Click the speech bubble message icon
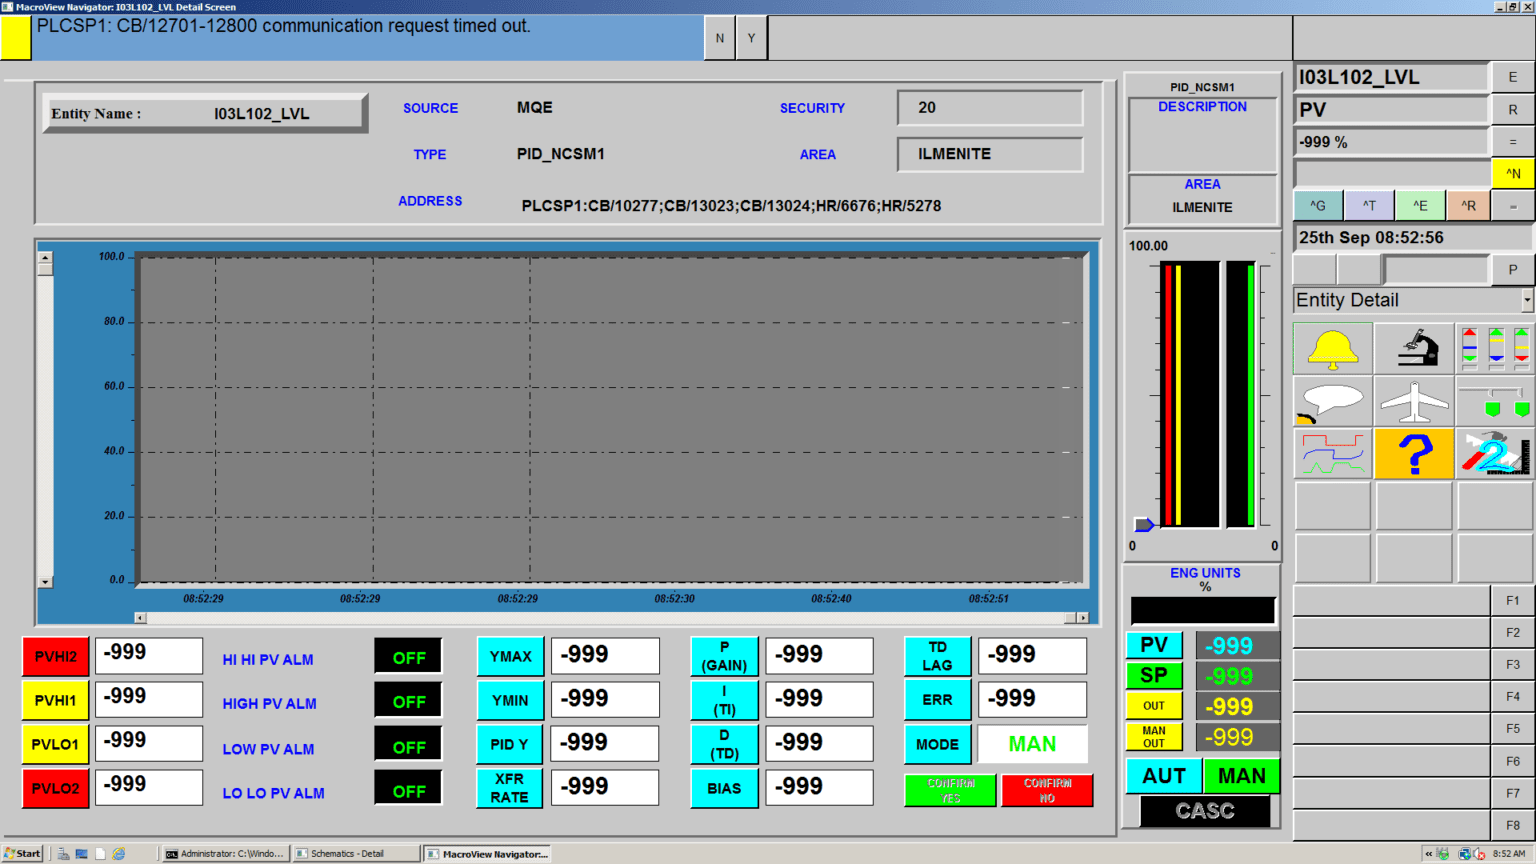1536x864 pixels. (1331, 401)
